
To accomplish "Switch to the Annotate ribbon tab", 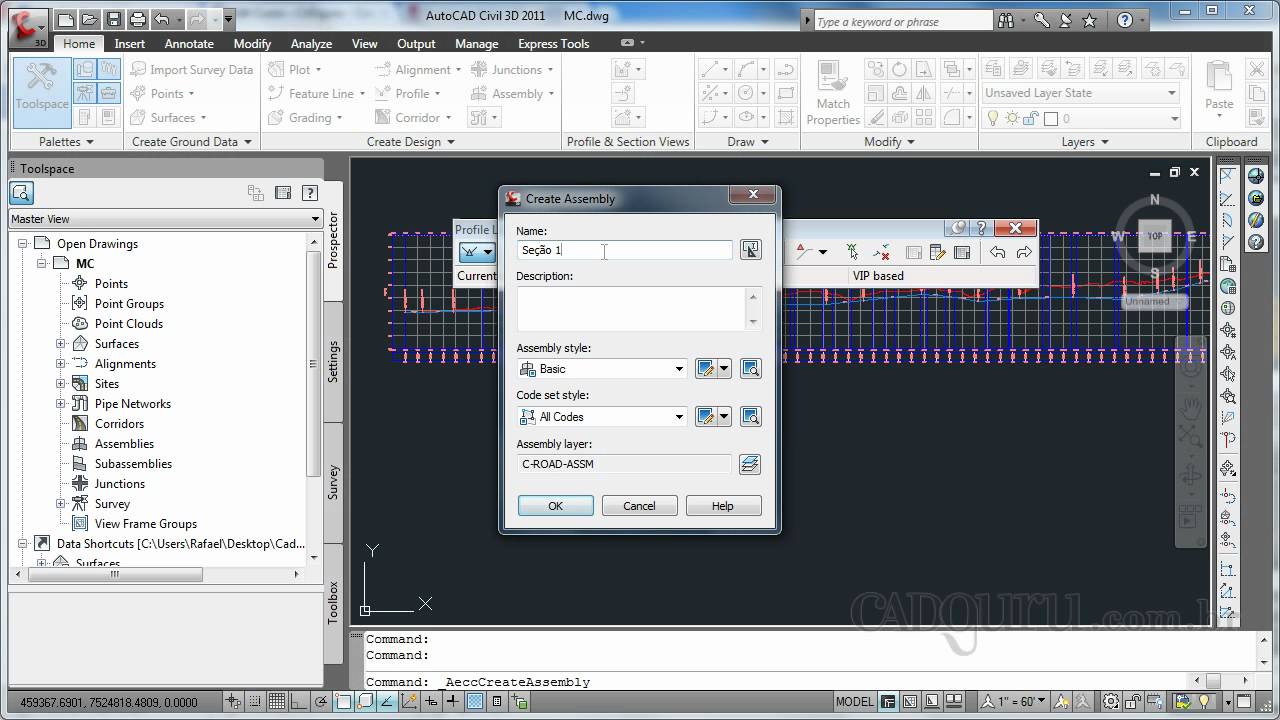I will 189,44.
